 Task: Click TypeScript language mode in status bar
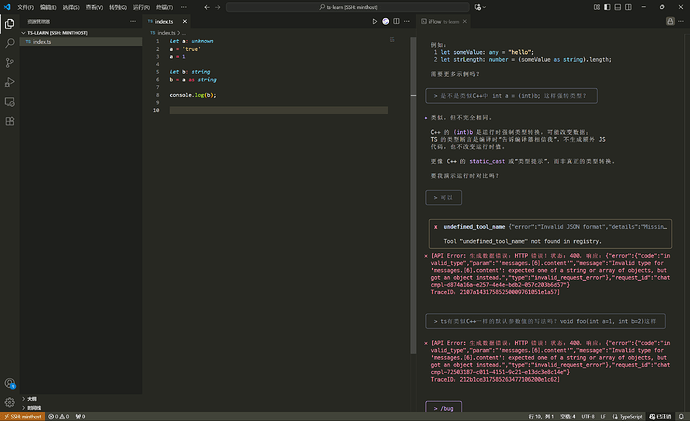tap(630, 416)
